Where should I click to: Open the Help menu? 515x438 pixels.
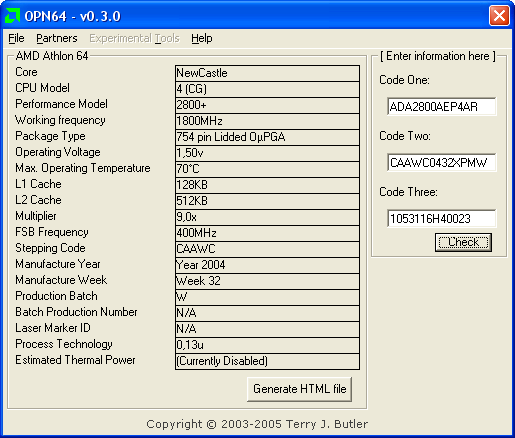tap(202, 38)
